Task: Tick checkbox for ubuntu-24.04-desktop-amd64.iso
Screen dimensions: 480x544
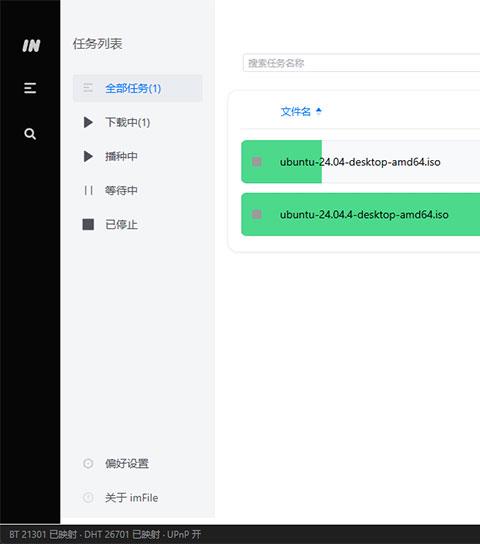Action: tap(257, 162)
